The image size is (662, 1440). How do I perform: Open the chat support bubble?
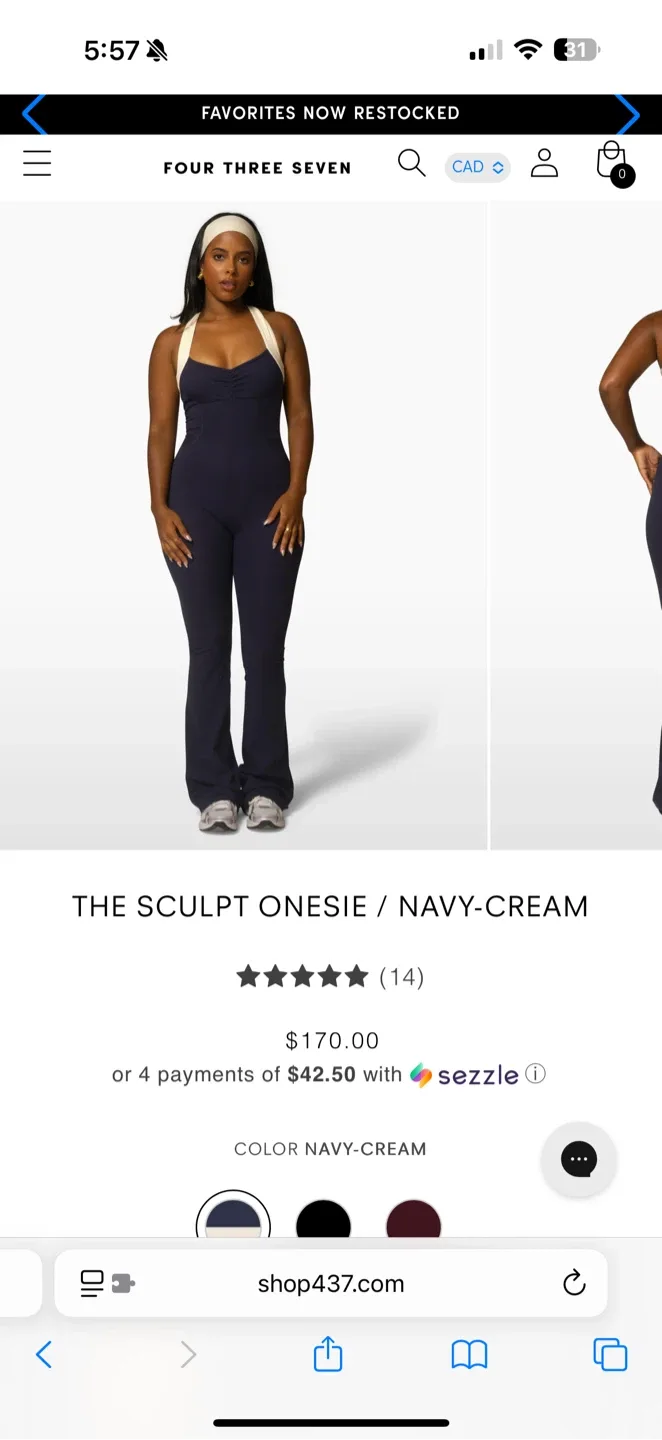578,1159
